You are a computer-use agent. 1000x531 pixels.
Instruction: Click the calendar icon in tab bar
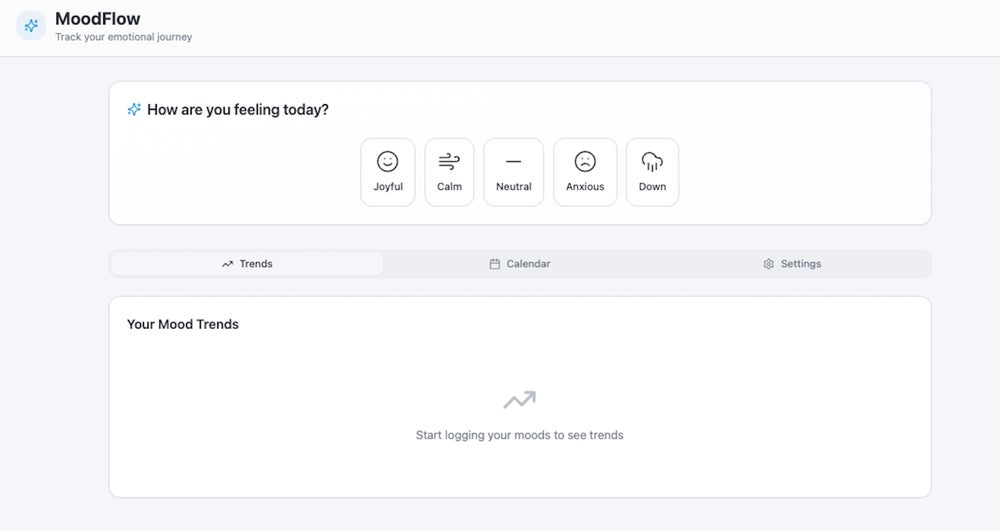(494, 264)
